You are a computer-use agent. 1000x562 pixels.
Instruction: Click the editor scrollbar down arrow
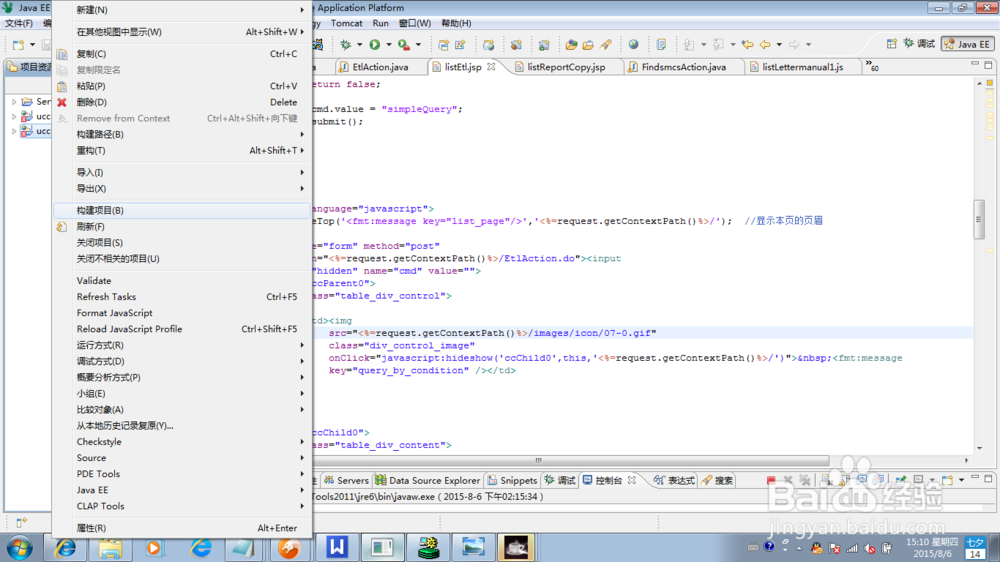[979, 448]
